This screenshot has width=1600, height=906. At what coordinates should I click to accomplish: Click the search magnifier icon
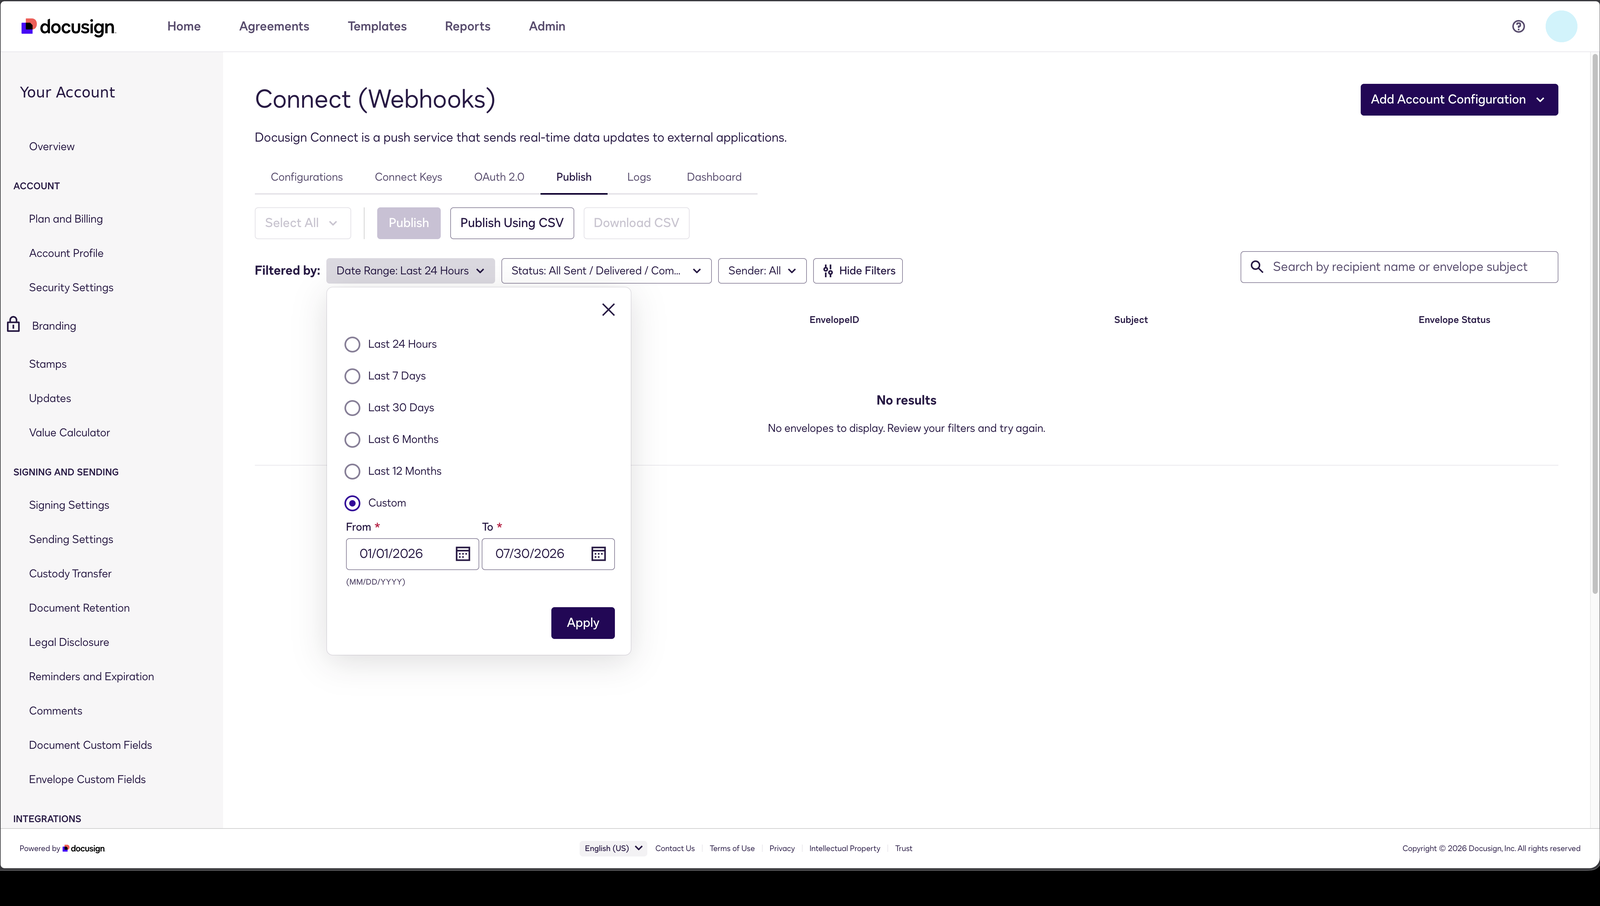pos(1257,267)
